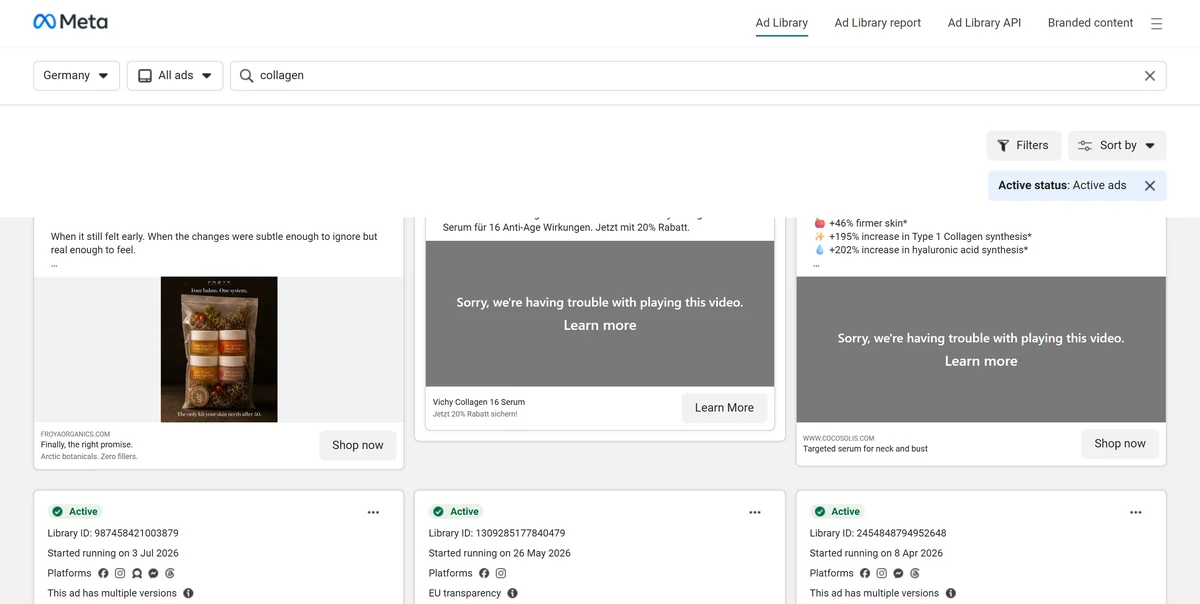Expand truncated Cocosolis ad text ellipsis

pos(817,265)
